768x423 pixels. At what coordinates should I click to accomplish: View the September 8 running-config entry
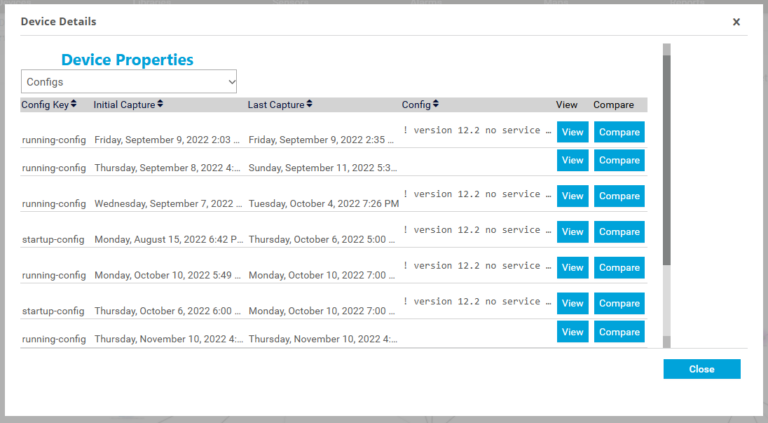coord(573,161)
